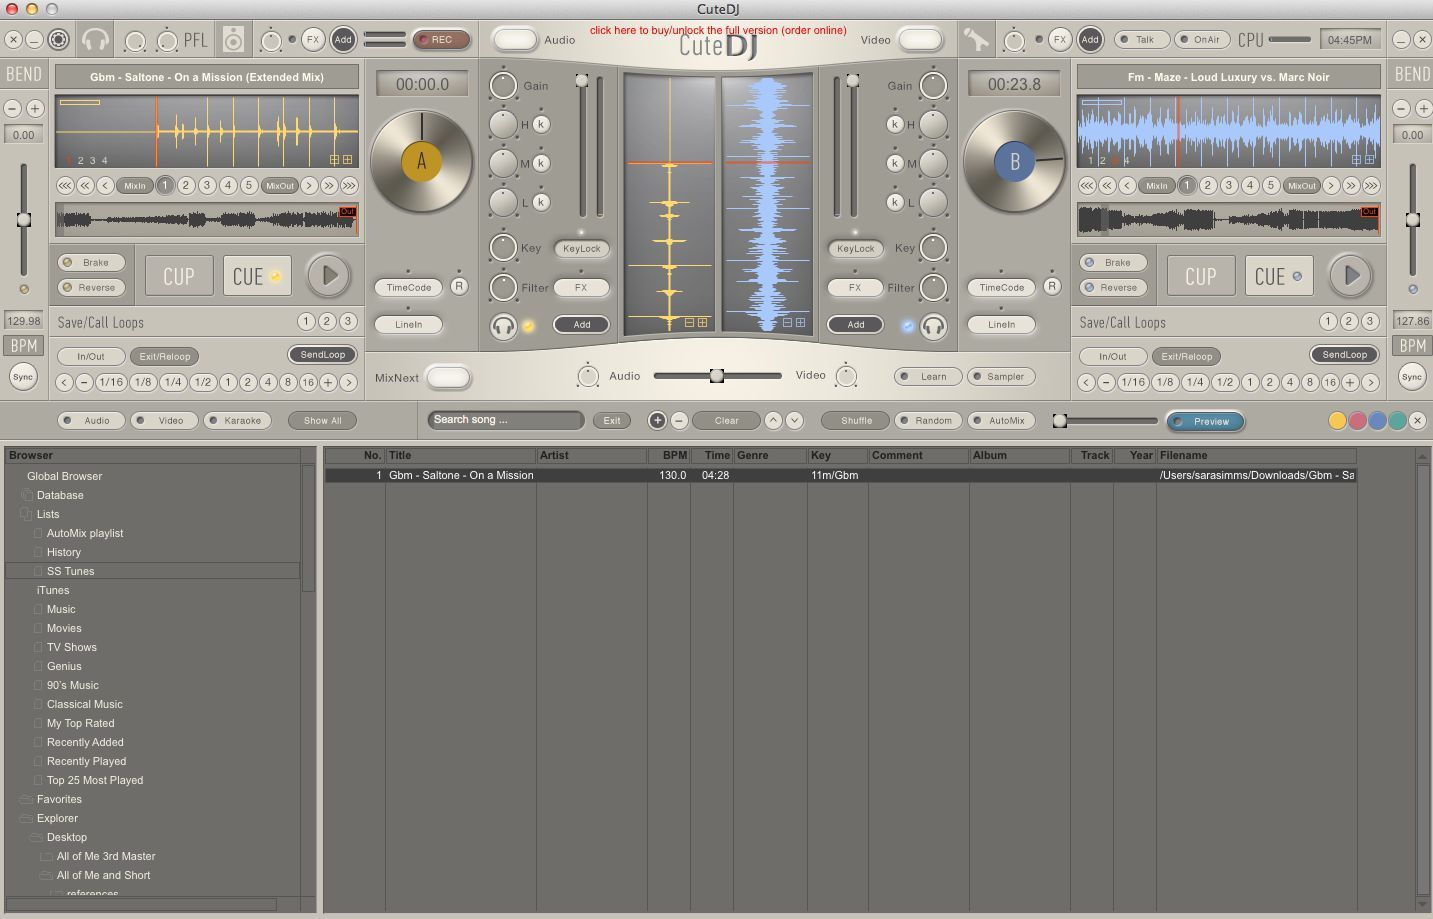The height and width of the screenshot is (919, 1433).
Task: Enable Brake on deck A
Action: (x=91, y=262)
